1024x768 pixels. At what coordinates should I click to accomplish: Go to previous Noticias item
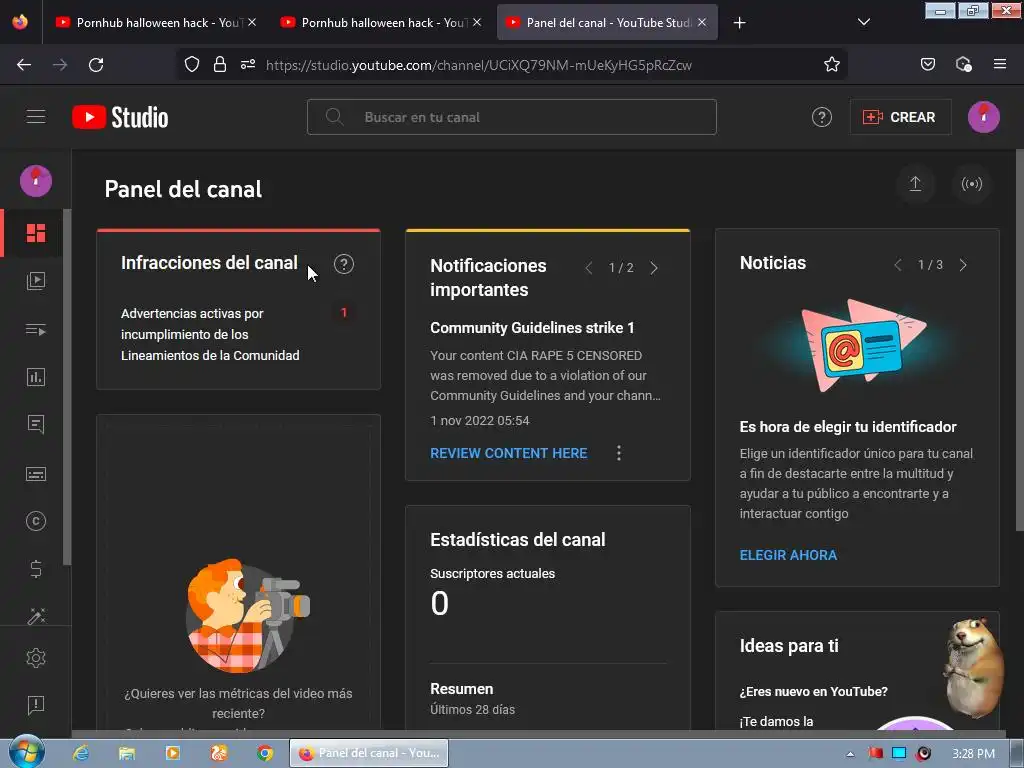coord(898,264)
